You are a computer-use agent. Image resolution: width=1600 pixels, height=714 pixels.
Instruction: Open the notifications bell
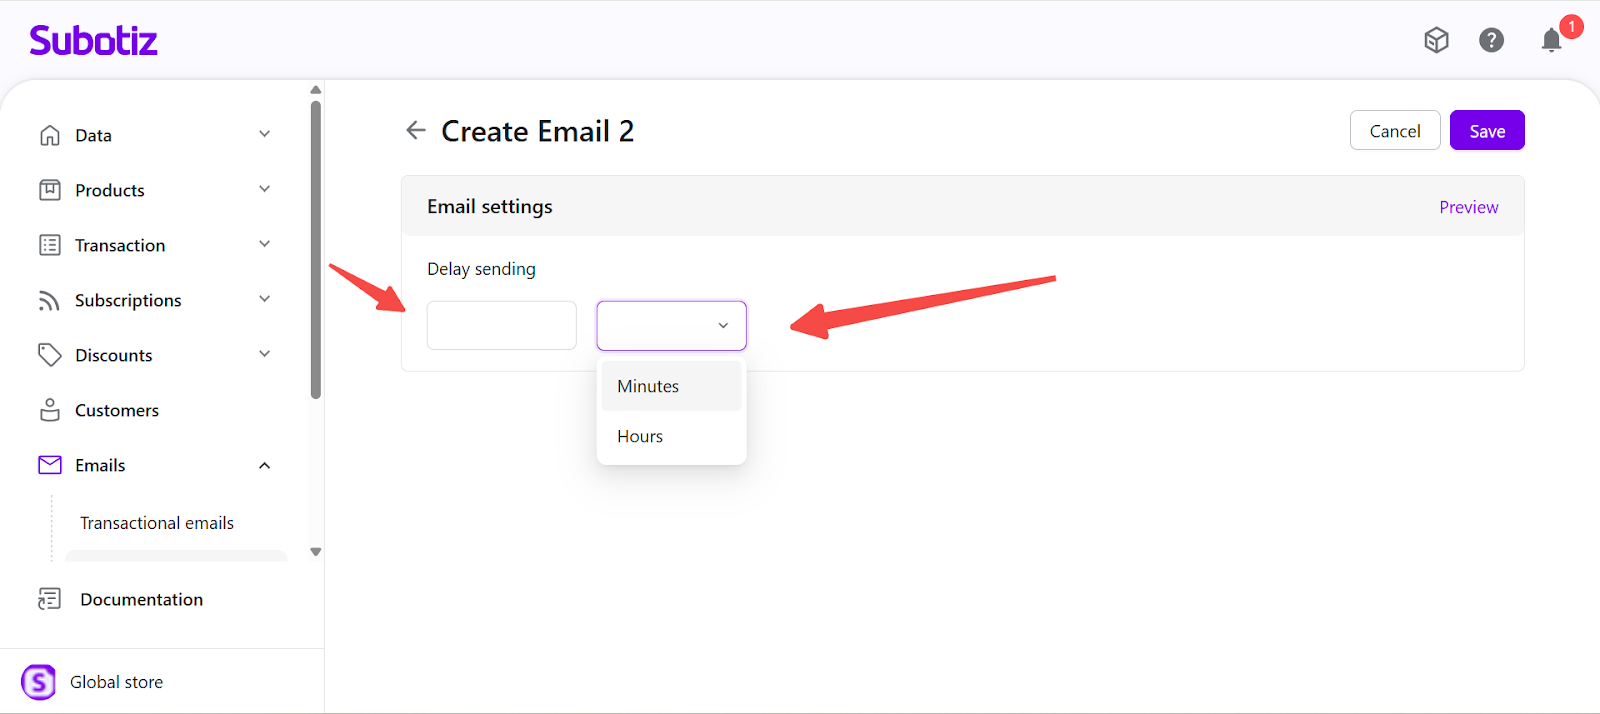pos(1551,40)
